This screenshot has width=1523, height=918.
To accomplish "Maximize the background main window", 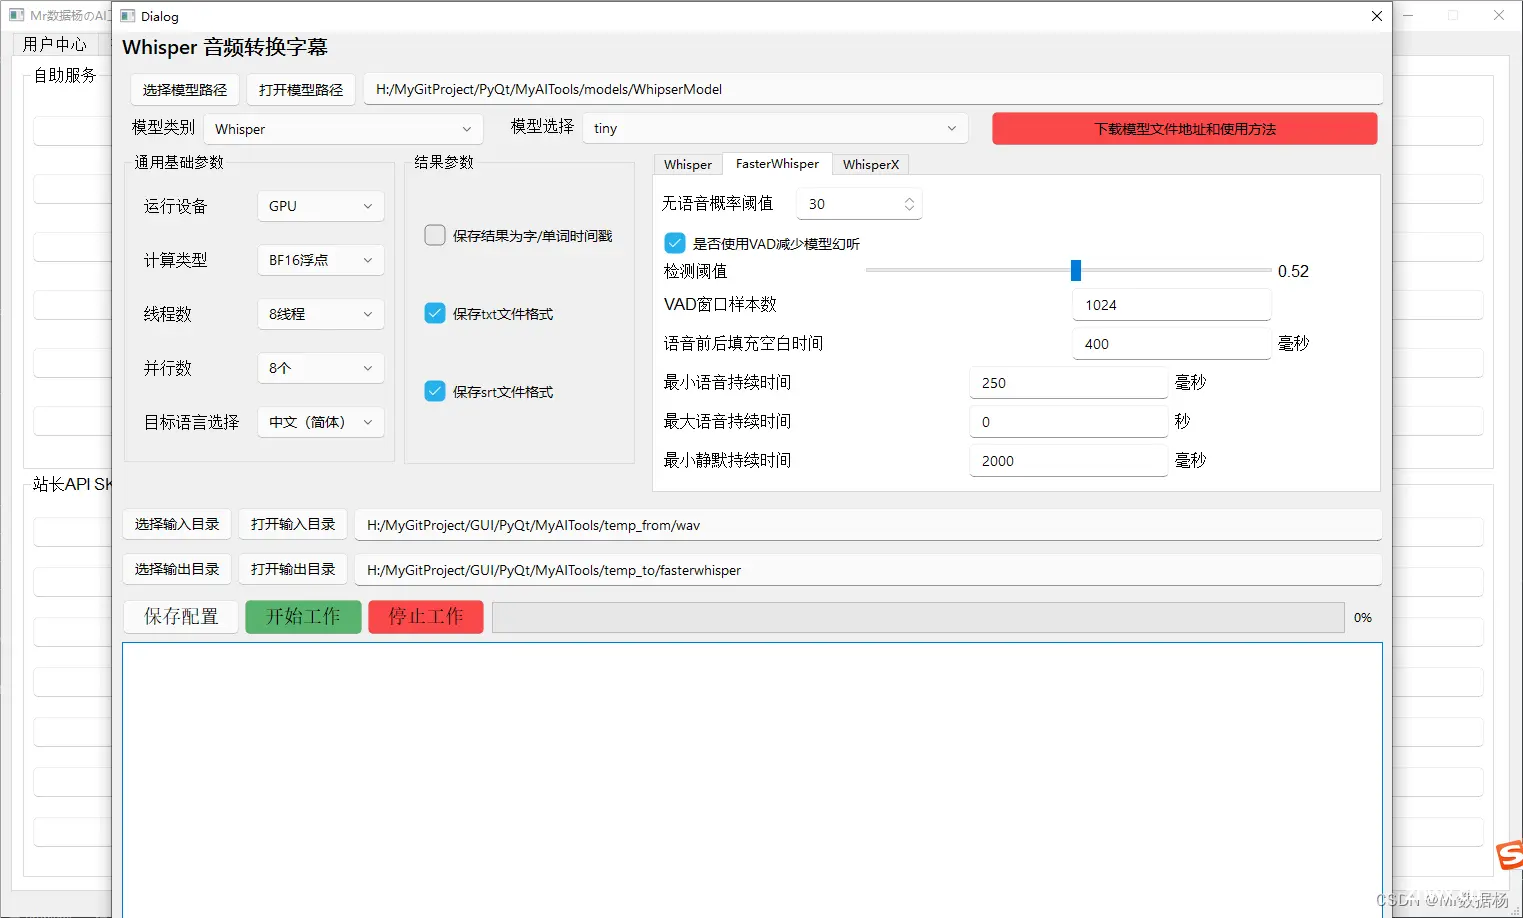I will [1453, 15].
